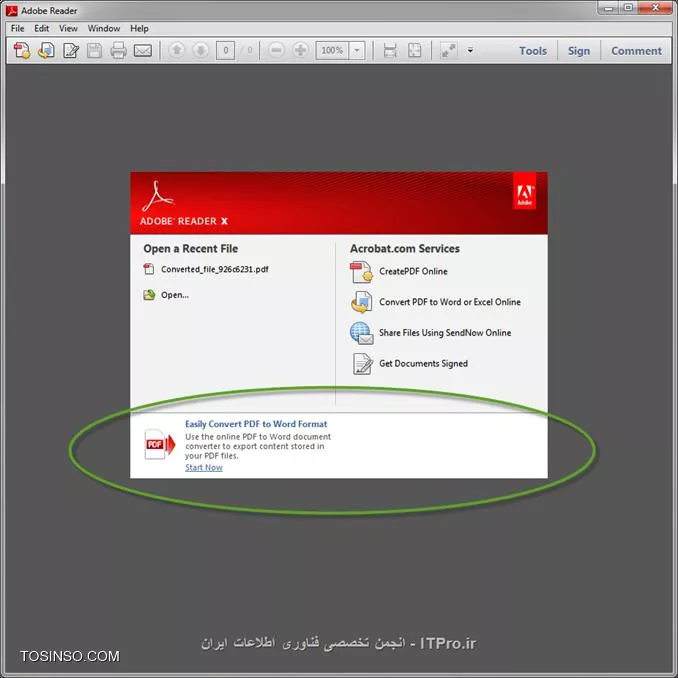This screenshot has width=678, height=678.
Task: Go to next page with down arrow
Action: point(201,51)
